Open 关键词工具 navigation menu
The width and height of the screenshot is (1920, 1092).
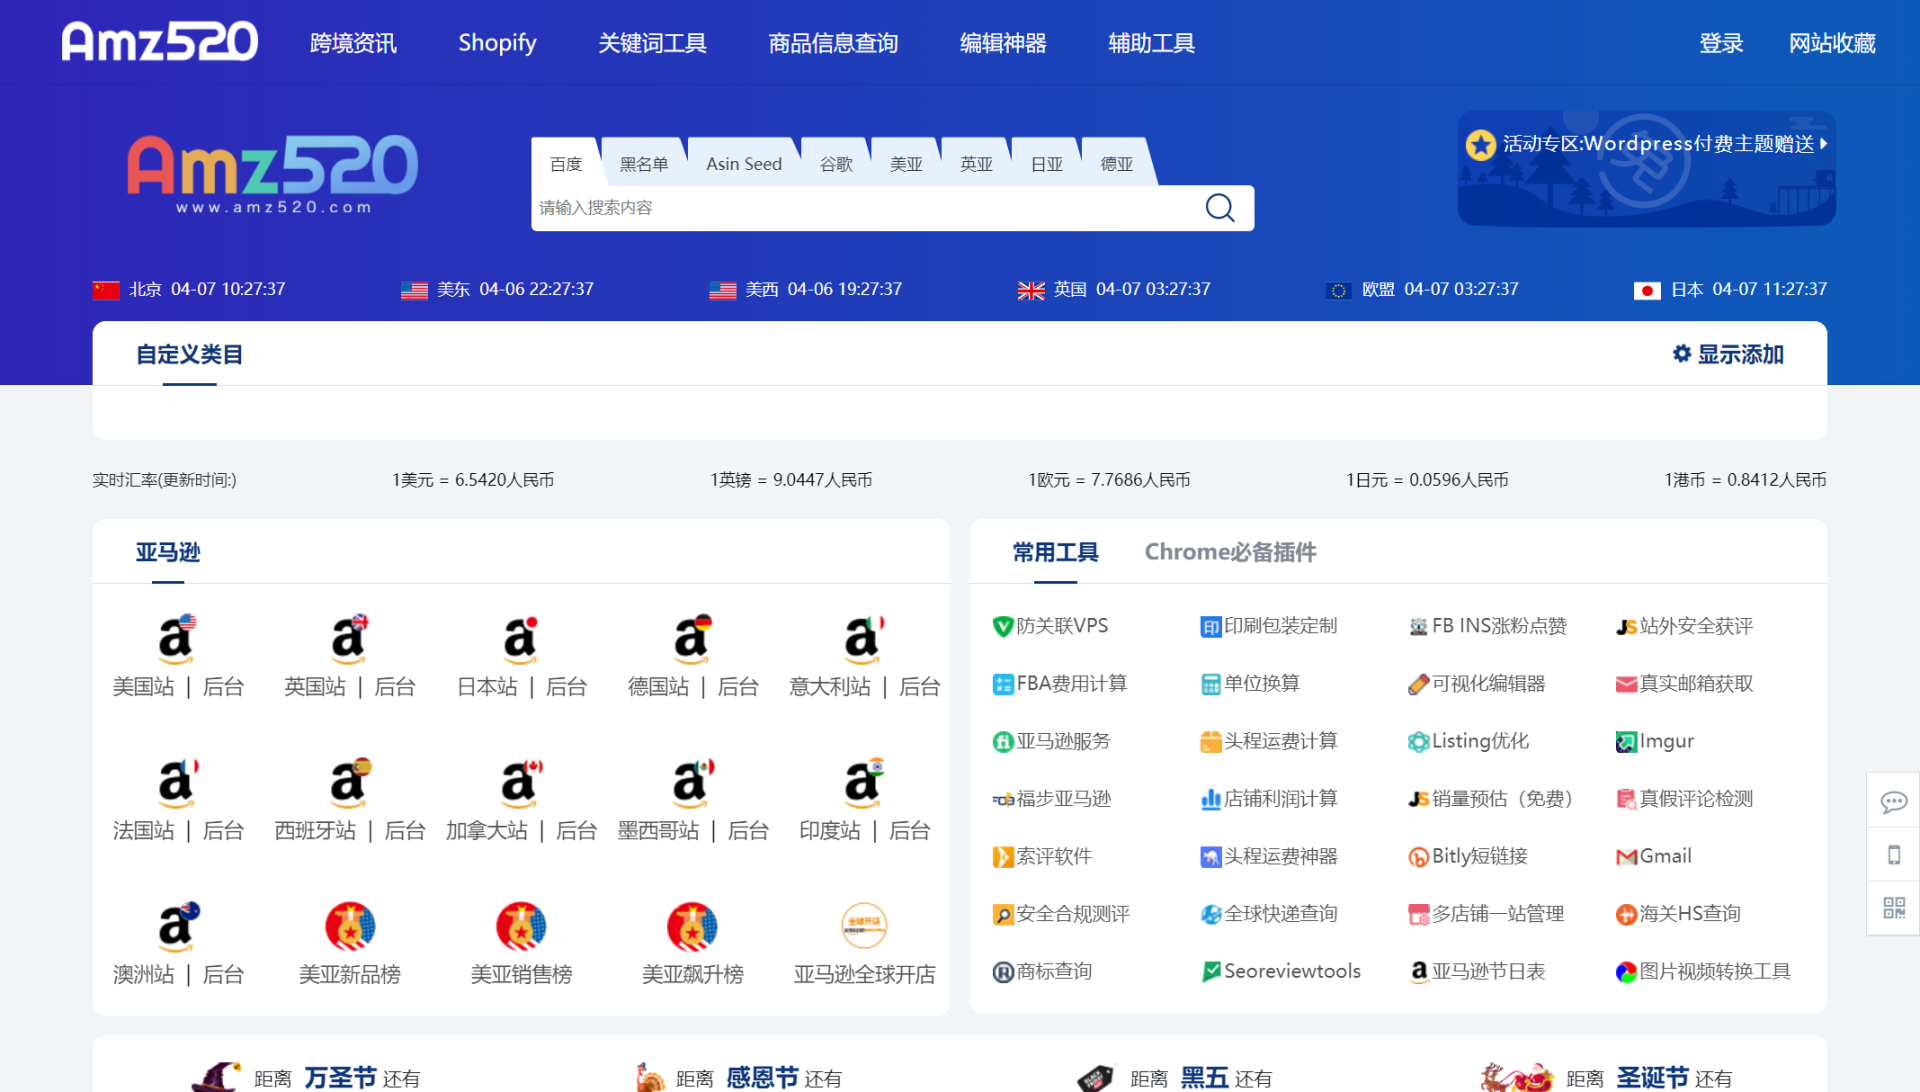pos(652,43)
